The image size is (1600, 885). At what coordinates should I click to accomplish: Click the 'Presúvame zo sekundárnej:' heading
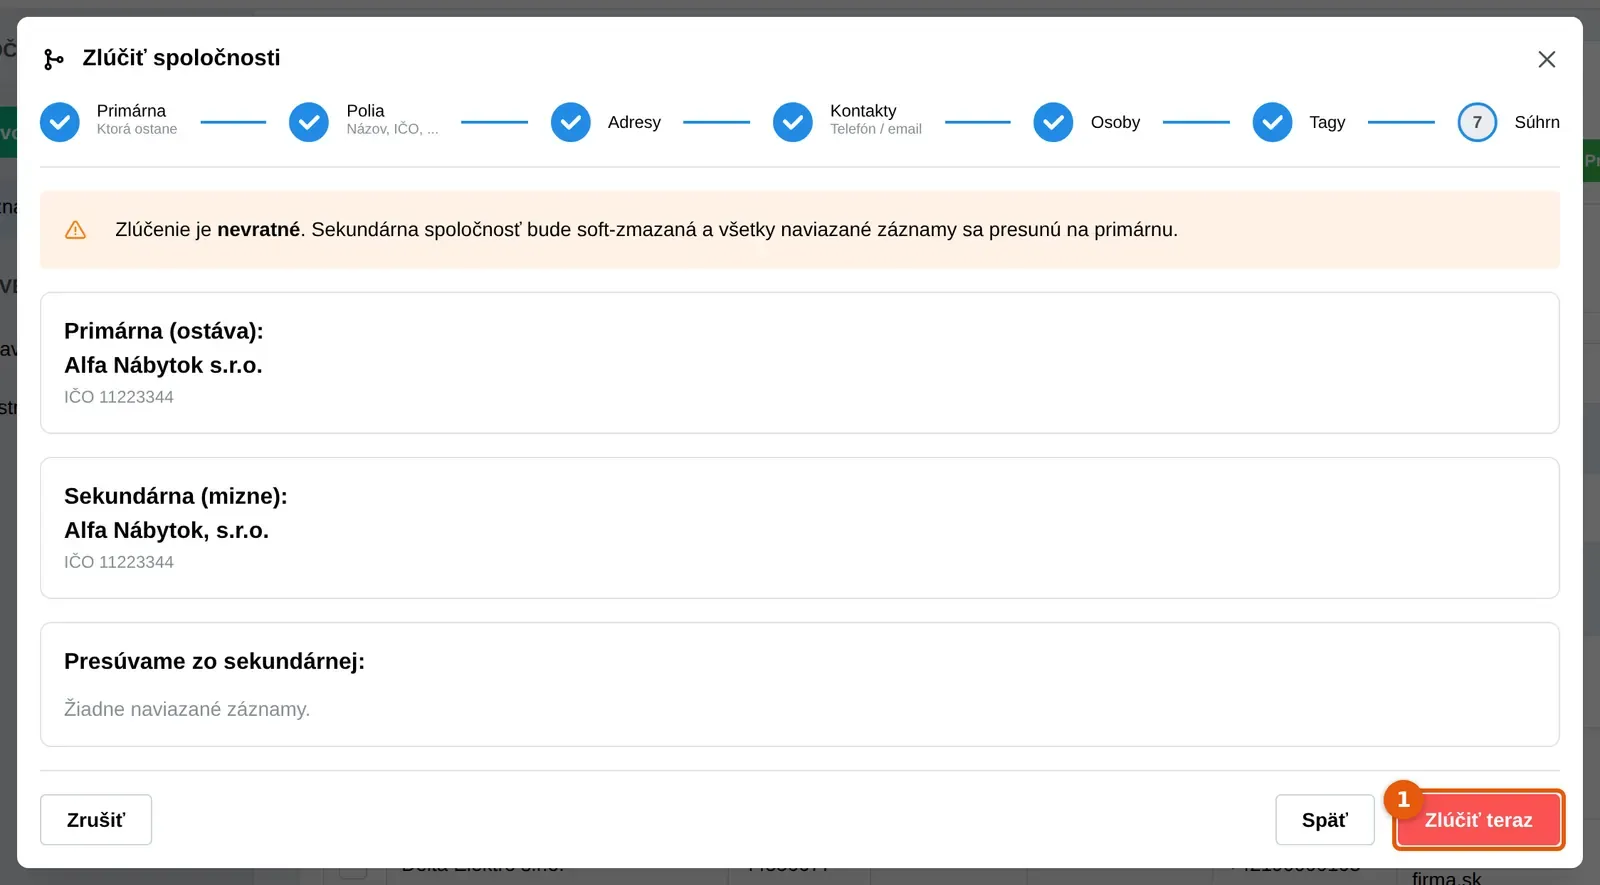point(214,661)
